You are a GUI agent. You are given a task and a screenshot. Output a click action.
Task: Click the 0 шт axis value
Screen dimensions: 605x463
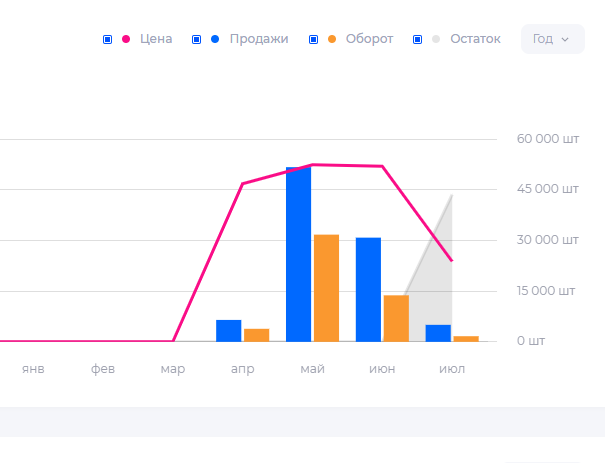(x=531, y=341)
